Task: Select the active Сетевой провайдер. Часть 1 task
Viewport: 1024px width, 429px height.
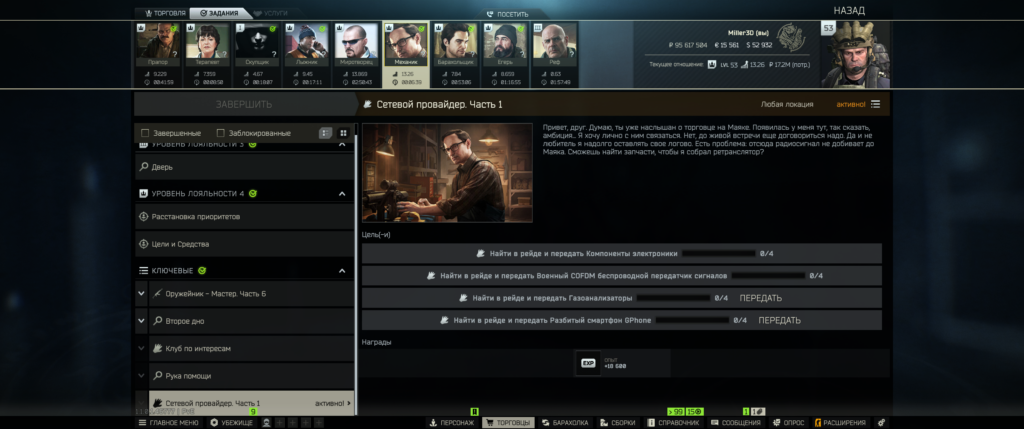Action: [x=251, y=403]
